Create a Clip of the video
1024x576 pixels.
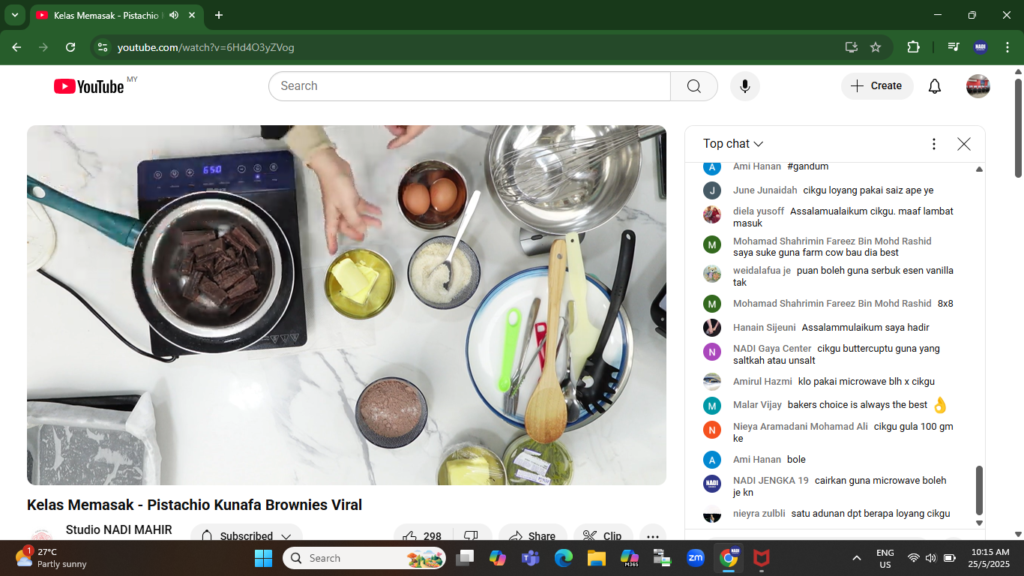(602, 536)
